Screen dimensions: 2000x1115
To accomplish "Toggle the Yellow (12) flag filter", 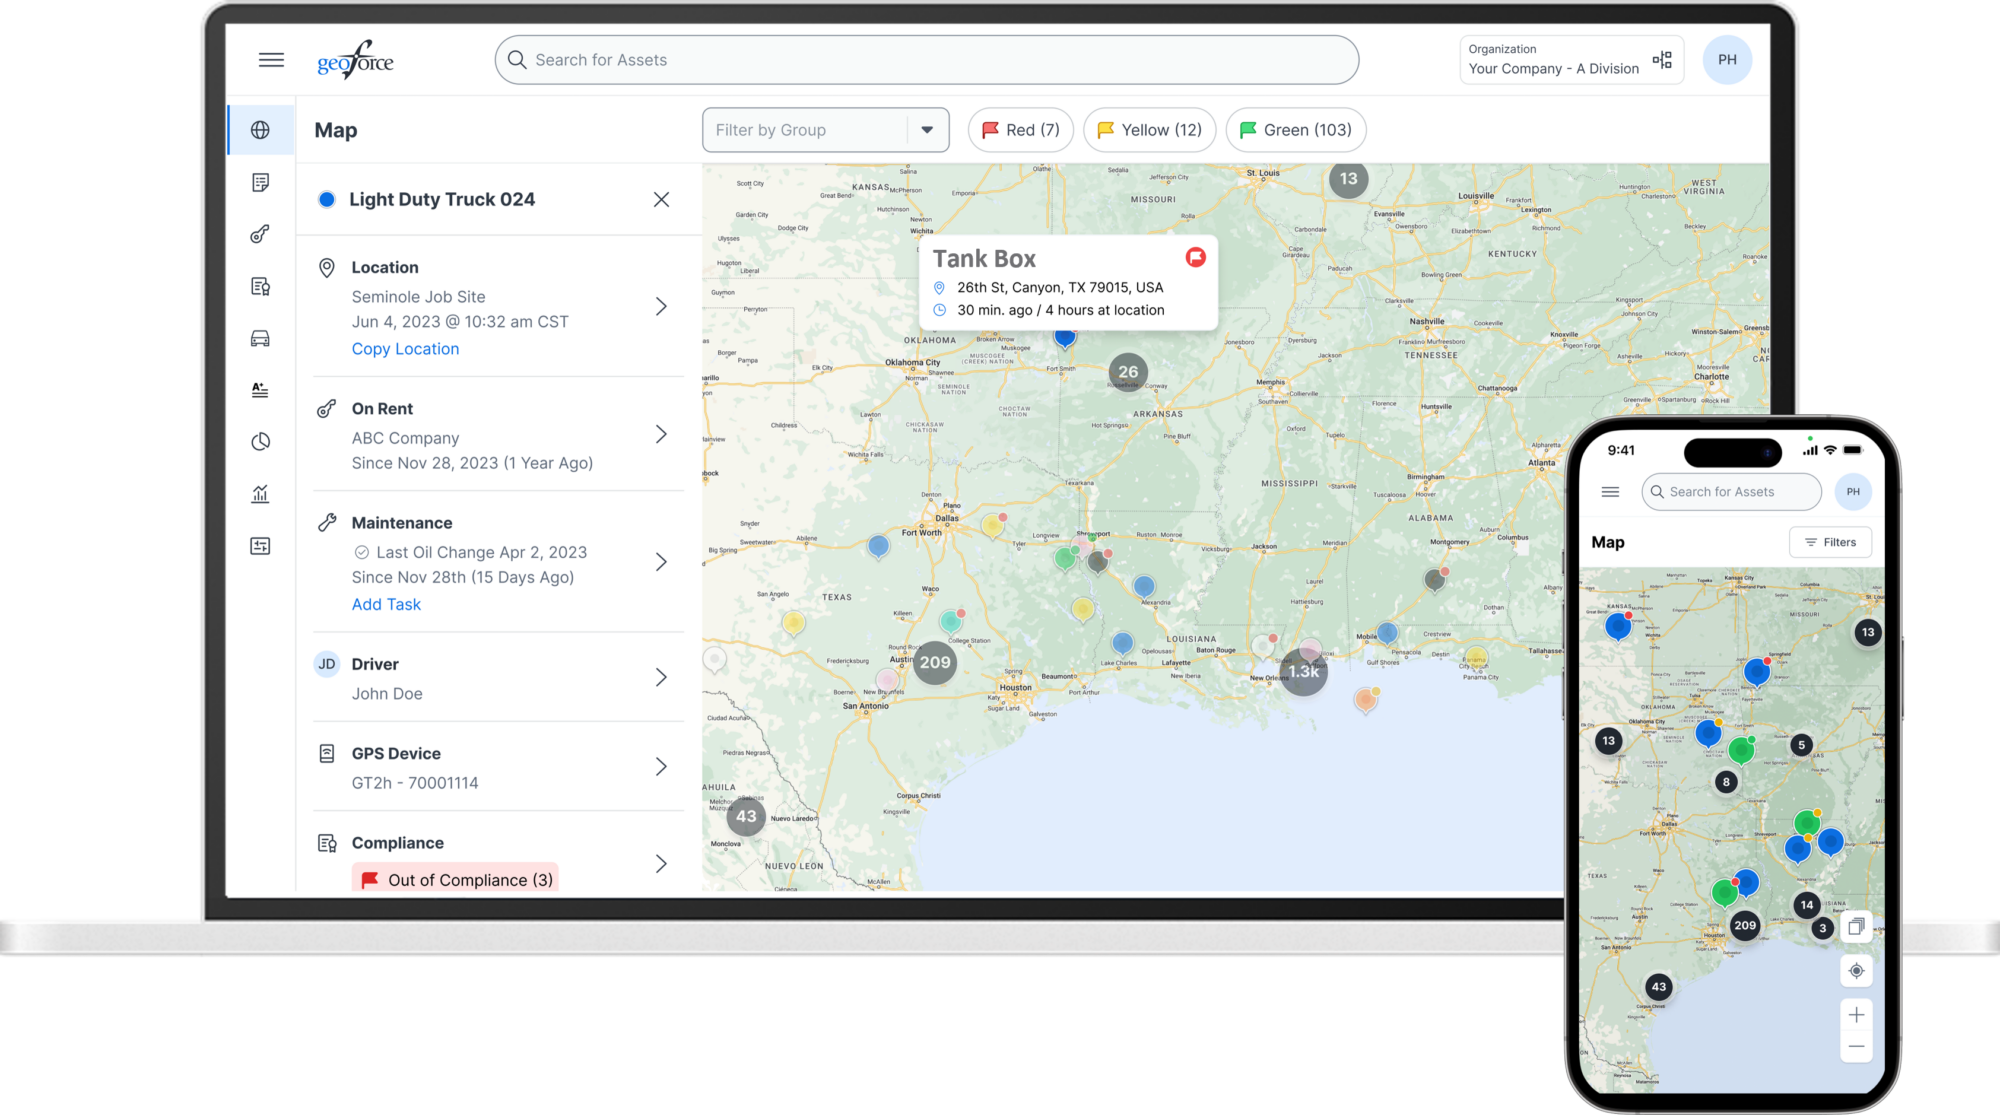I will [1148, 129].
